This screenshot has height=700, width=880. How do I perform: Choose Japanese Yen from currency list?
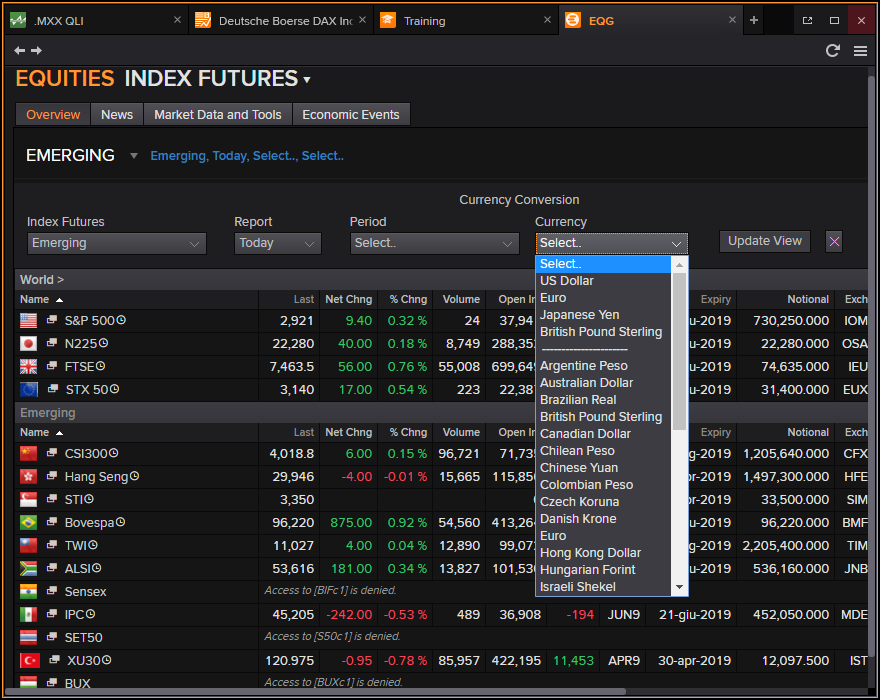tap(603, 315)
